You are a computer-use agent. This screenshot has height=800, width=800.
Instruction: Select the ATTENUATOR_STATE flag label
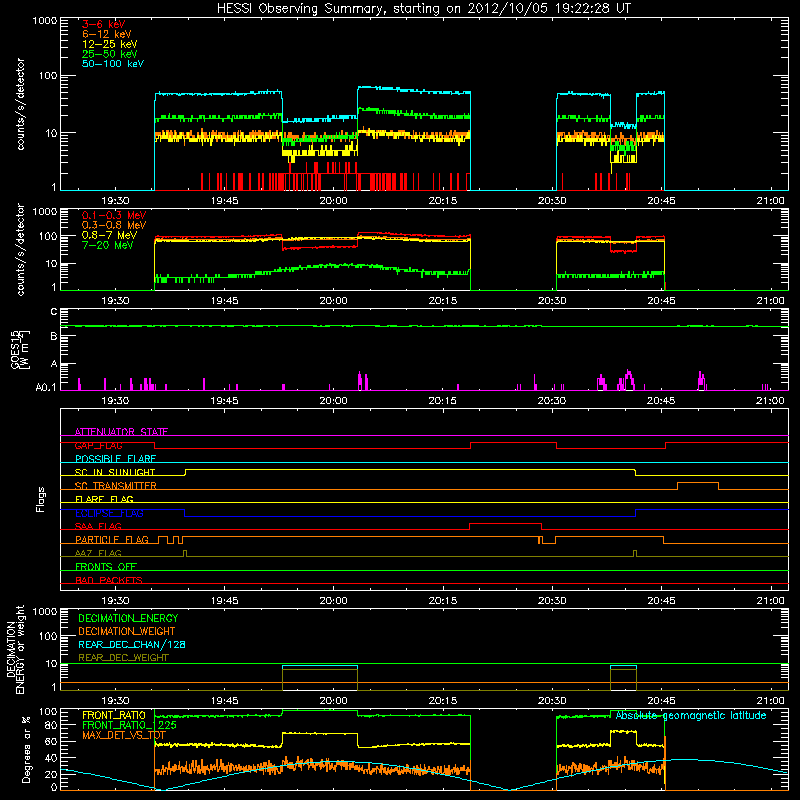click(x=121, y=432)
